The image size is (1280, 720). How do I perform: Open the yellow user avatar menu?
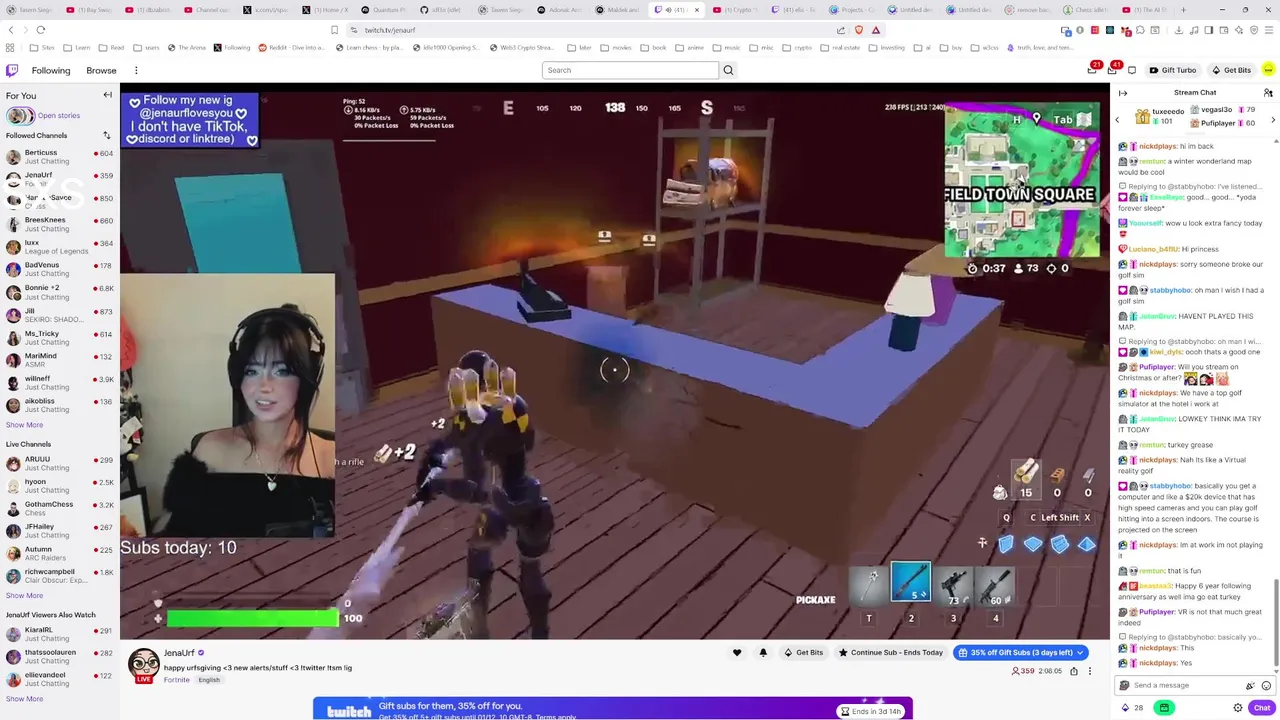[1268, 69]
